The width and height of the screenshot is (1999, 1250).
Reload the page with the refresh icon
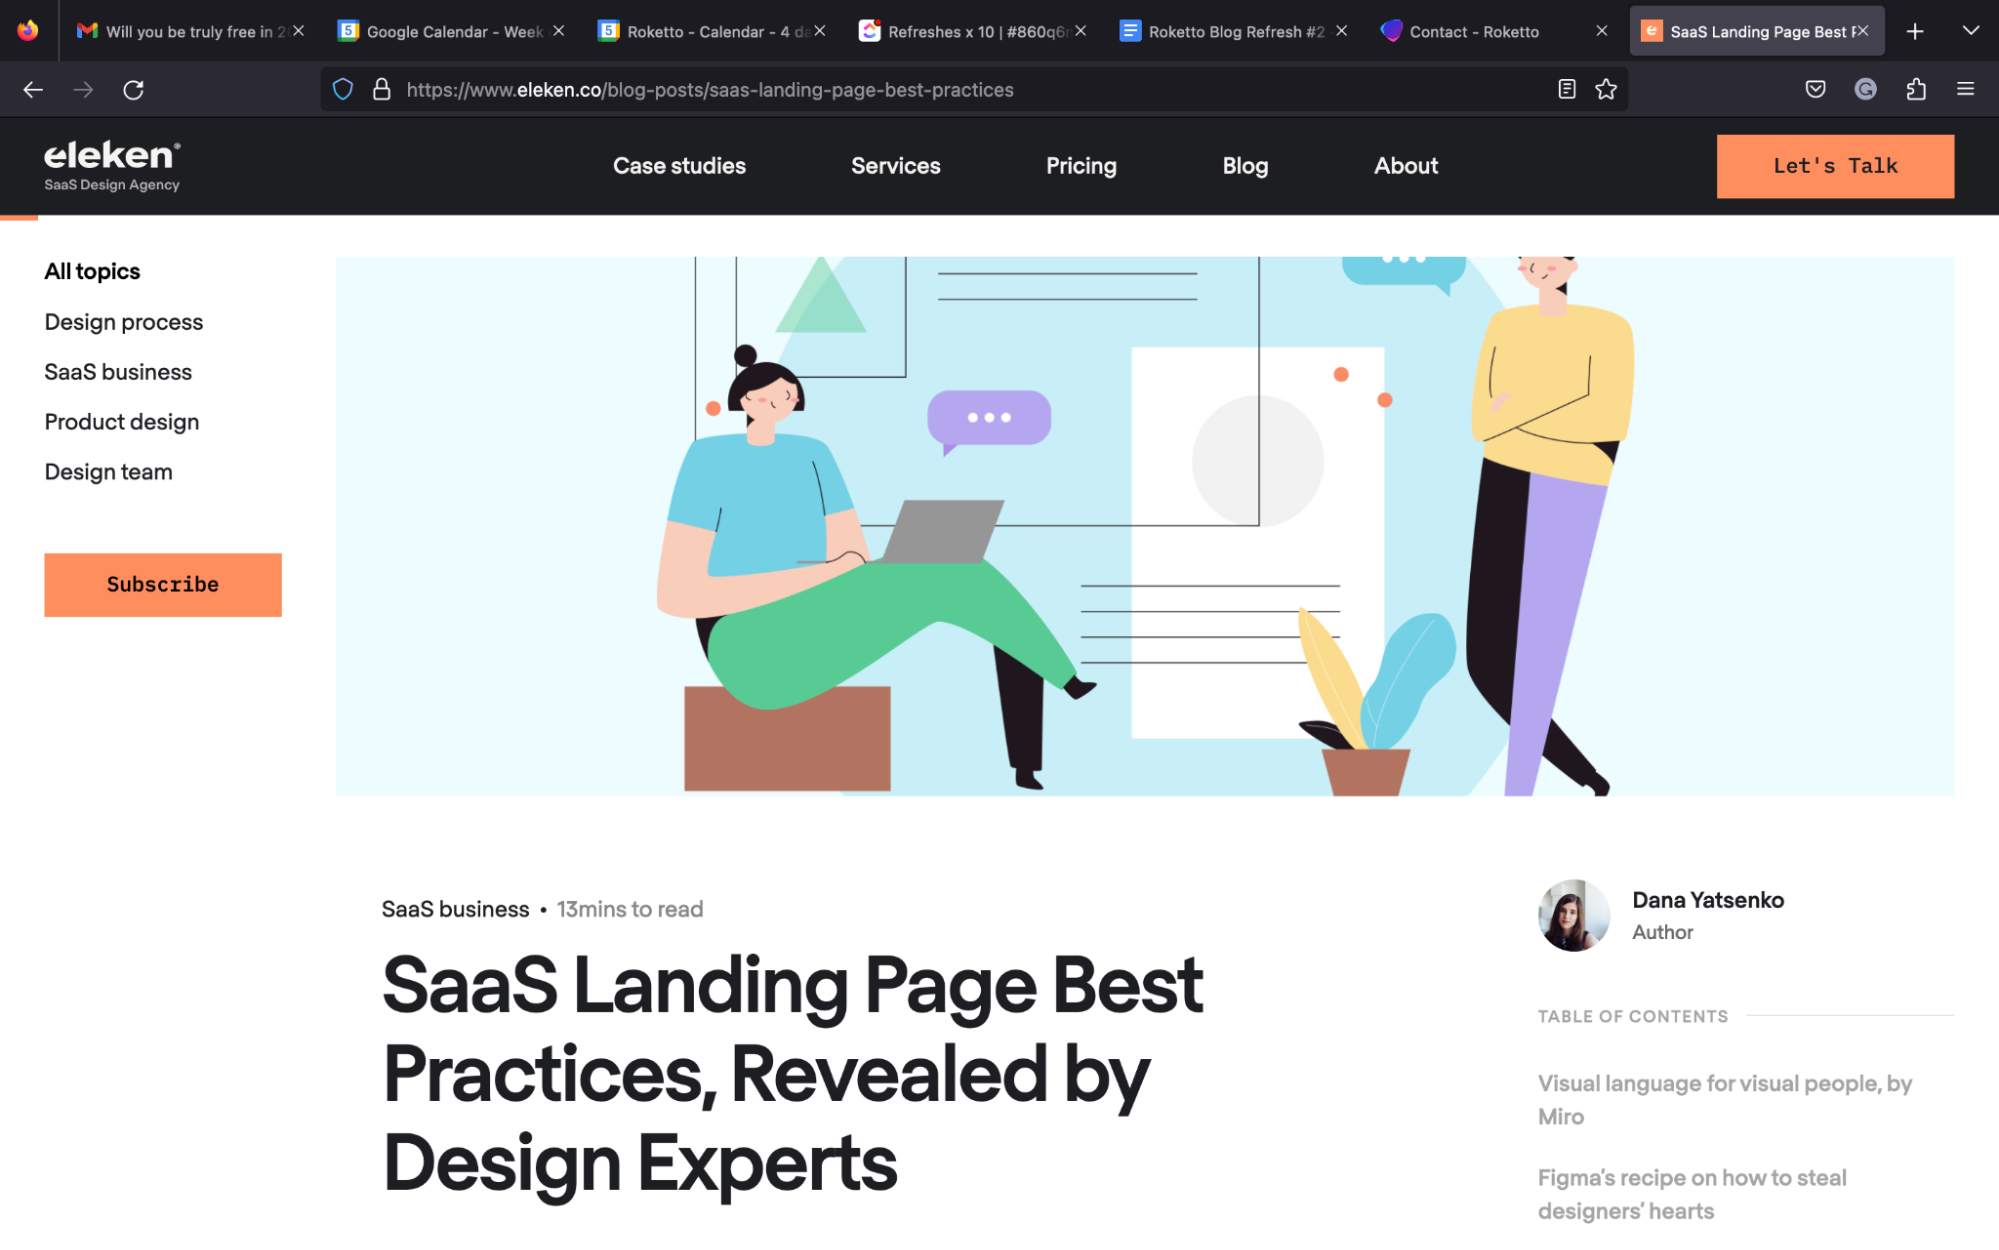point(133,89)
